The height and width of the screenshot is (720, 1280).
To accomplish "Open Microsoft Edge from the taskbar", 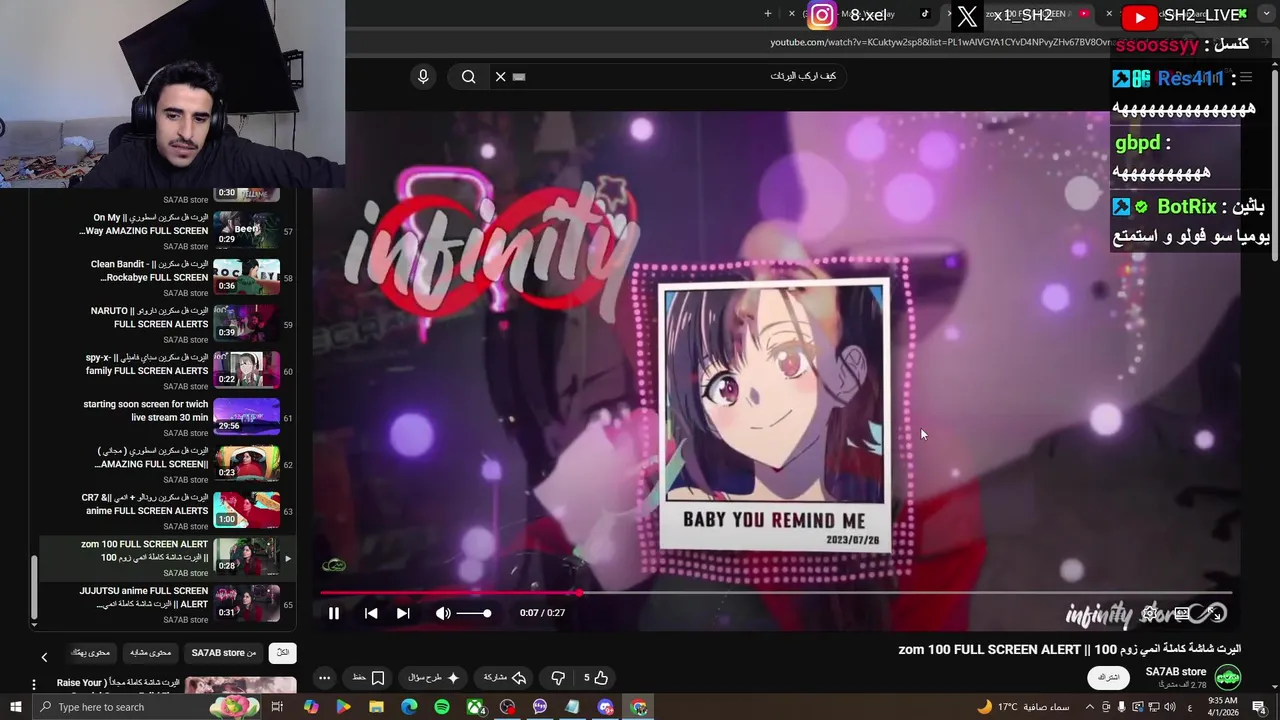I will pyautogui.click(x=409, y=707).
